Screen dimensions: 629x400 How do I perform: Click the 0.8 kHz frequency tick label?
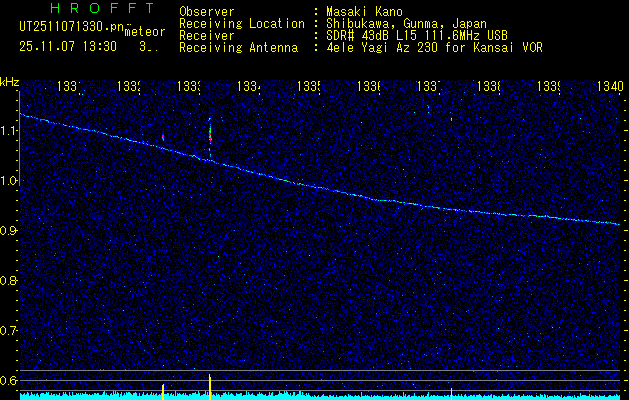pos(10,281)
